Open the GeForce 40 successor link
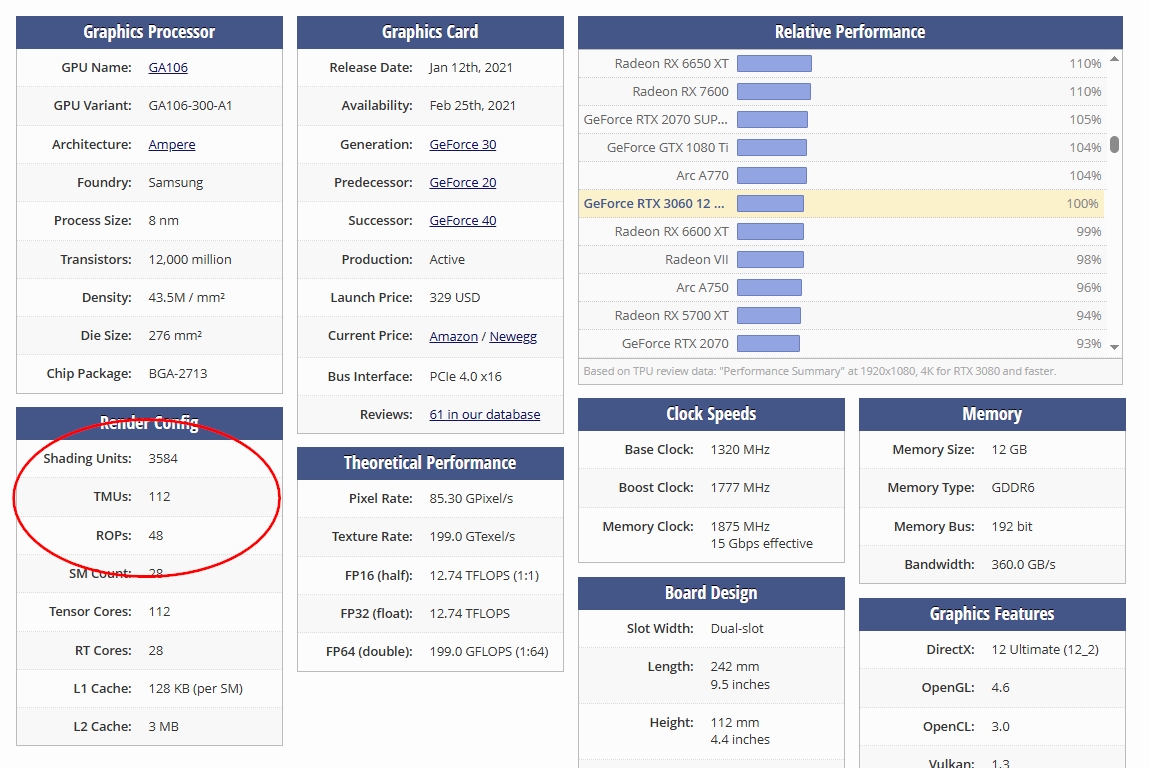The width and height of the screenshot is (1149, 768). pyautogui.click(x=462, y=221)
